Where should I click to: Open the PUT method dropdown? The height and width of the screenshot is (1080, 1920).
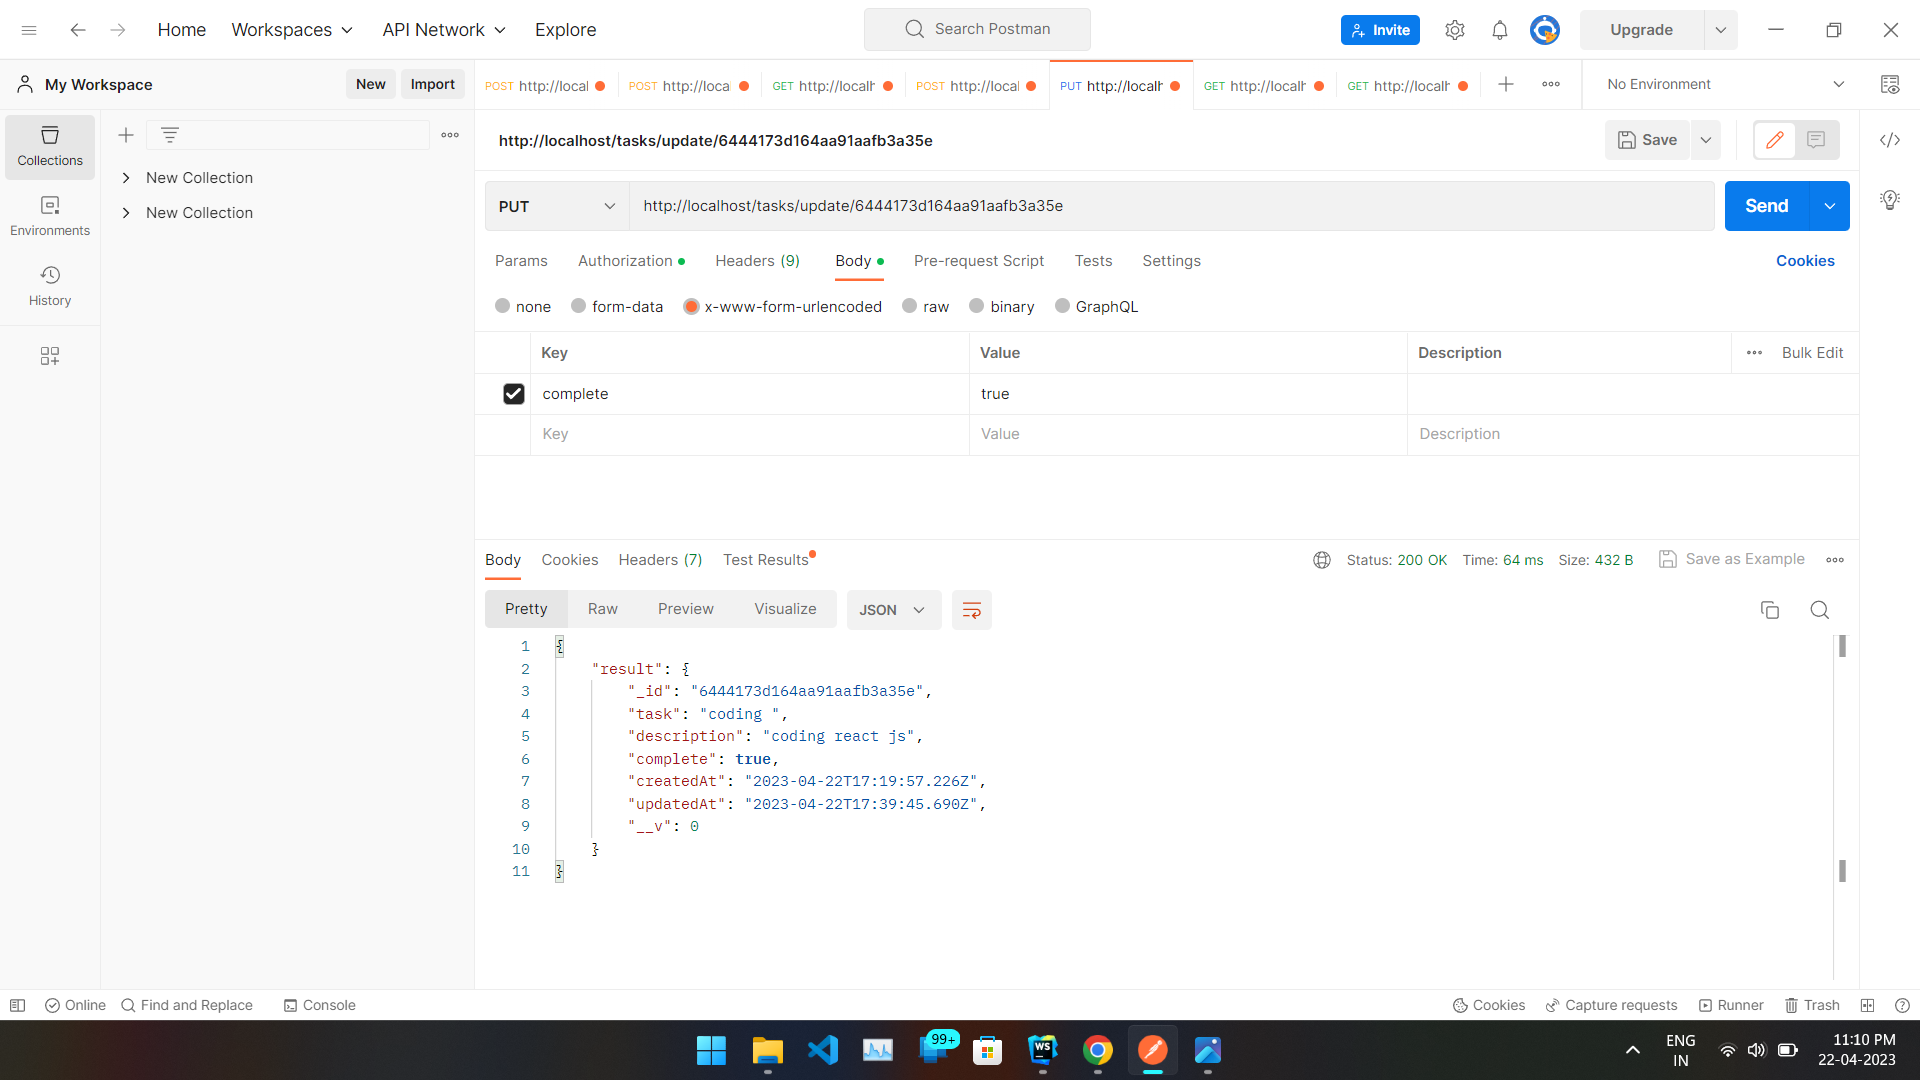[x=556, y=206]
